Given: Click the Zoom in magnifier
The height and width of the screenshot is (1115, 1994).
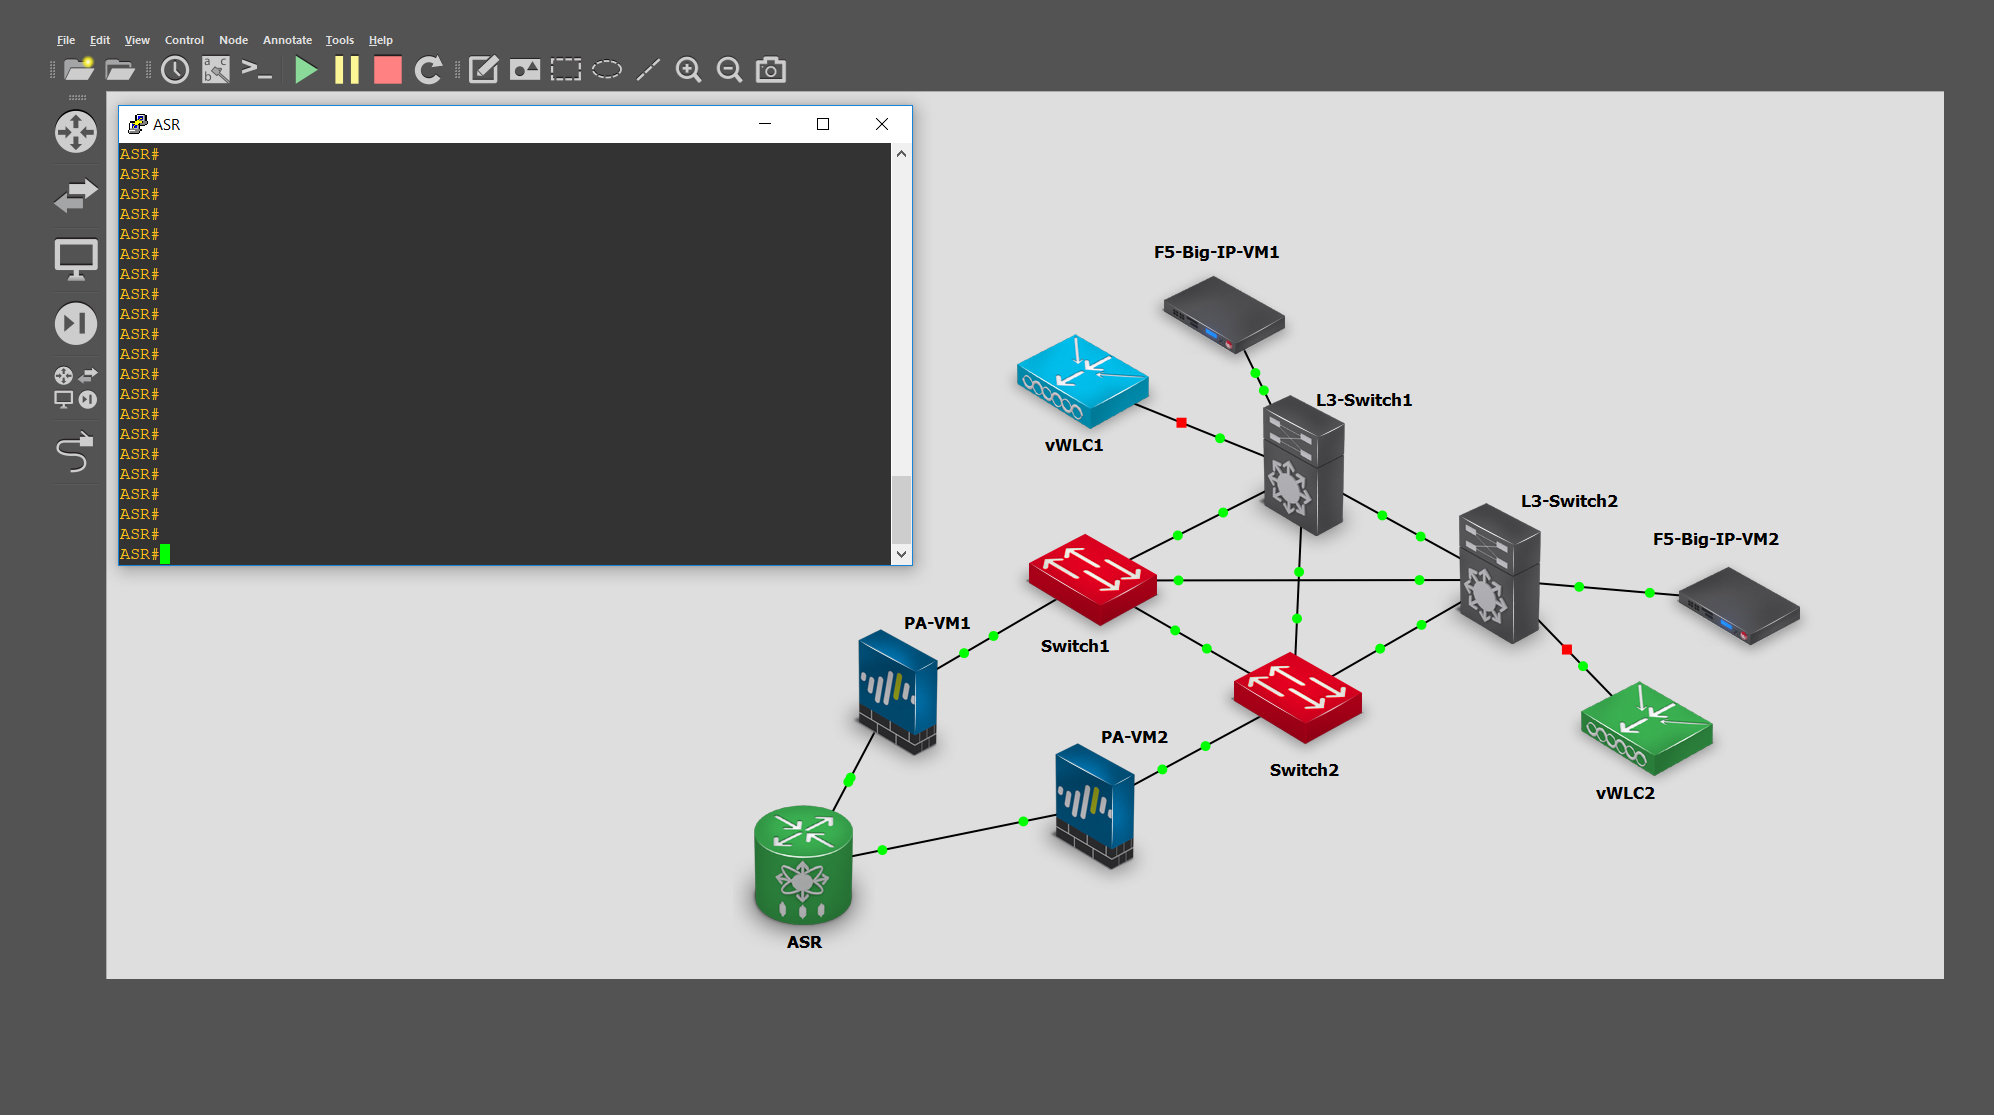Looking at the screenshot, I should coord(688,69).
